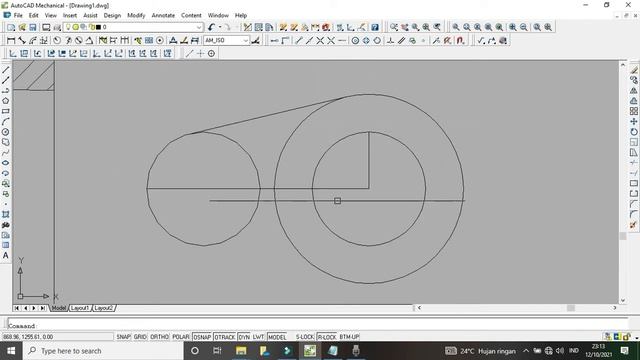Click R-LOCK in the status bar

pos(327,337)
